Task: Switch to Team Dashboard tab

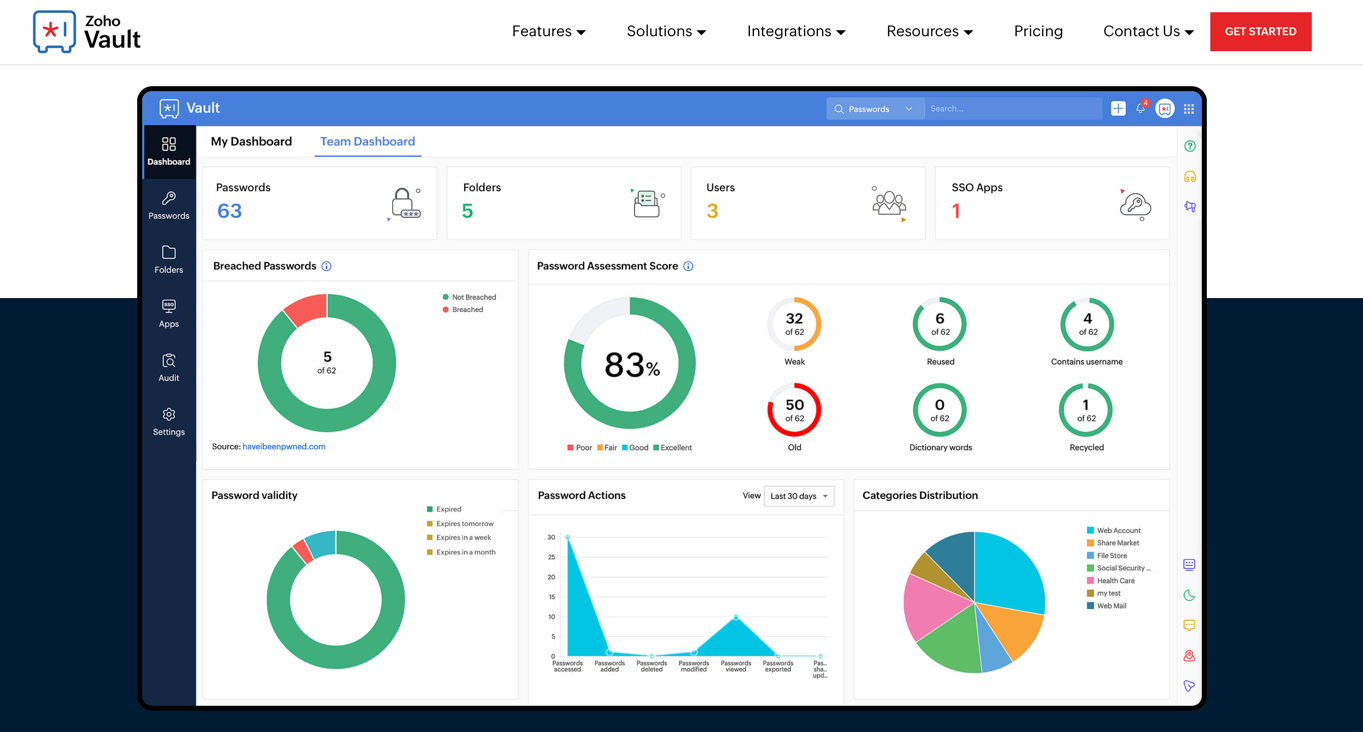Action: [x=367, y=142]
